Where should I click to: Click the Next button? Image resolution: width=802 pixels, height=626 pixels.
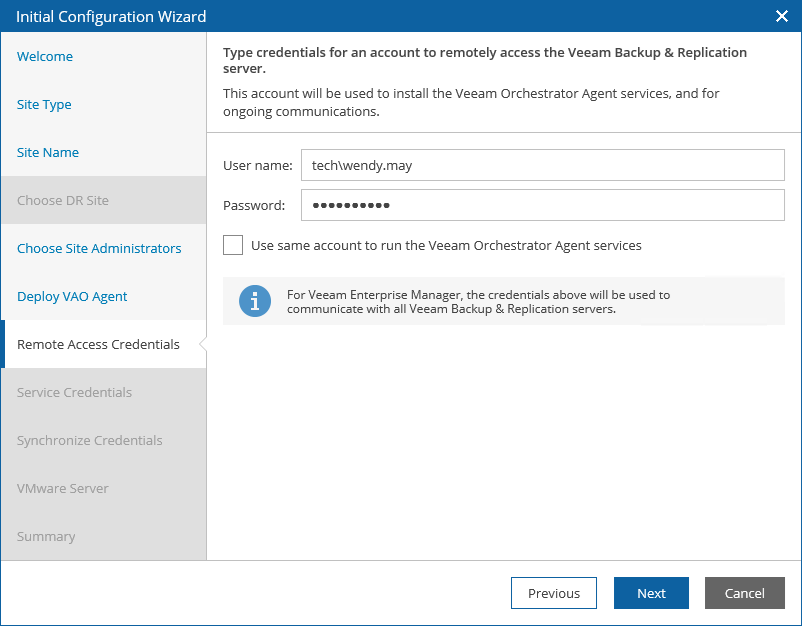click(x=651, y=593)
